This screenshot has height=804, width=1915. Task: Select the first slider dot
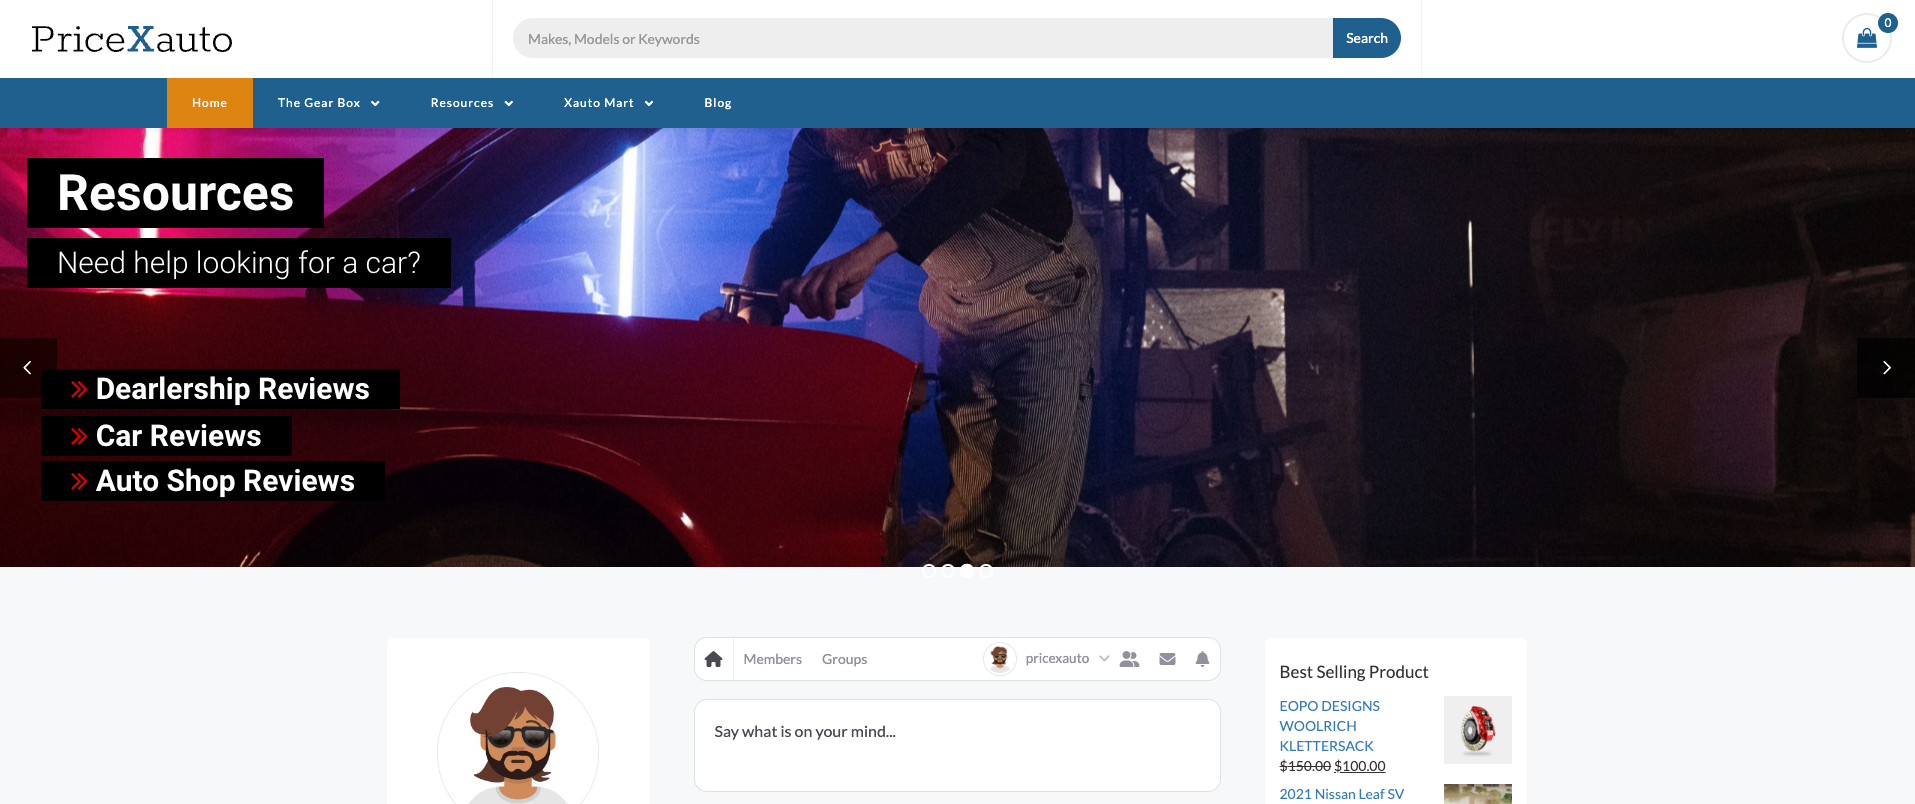tap(929, 571)
